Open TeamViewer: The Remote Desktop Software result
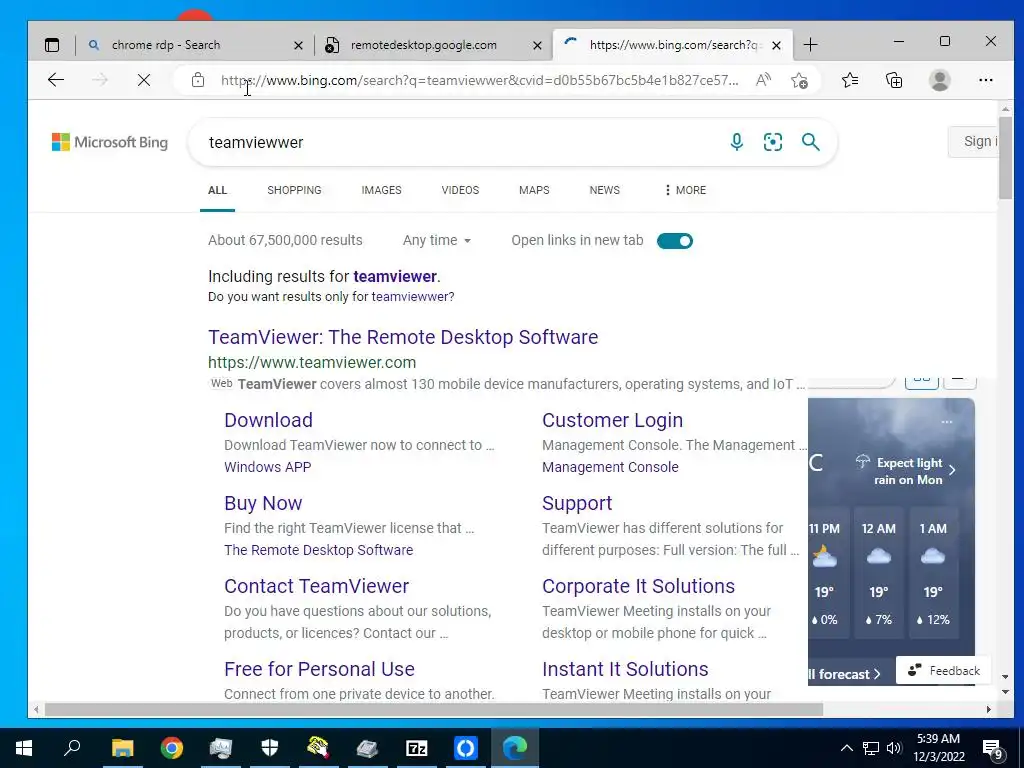Viewport: 1024px width, 768px height. click(403, 337)
